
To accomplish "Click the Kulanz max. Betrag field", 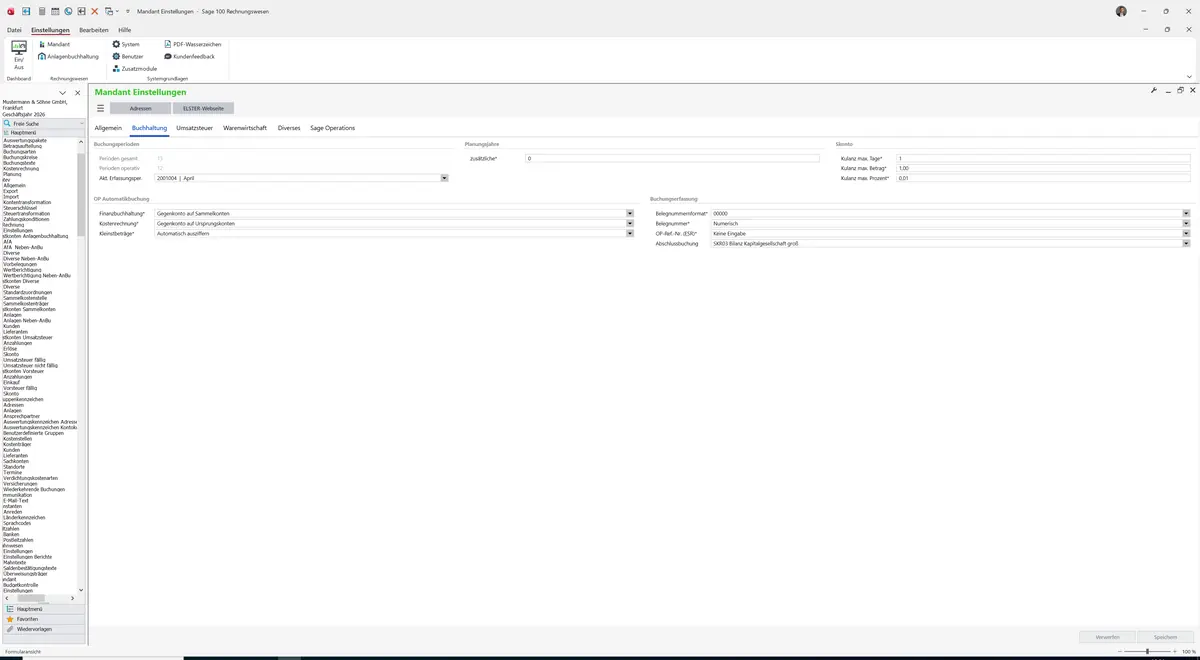I will click(x=1044, y=168).
